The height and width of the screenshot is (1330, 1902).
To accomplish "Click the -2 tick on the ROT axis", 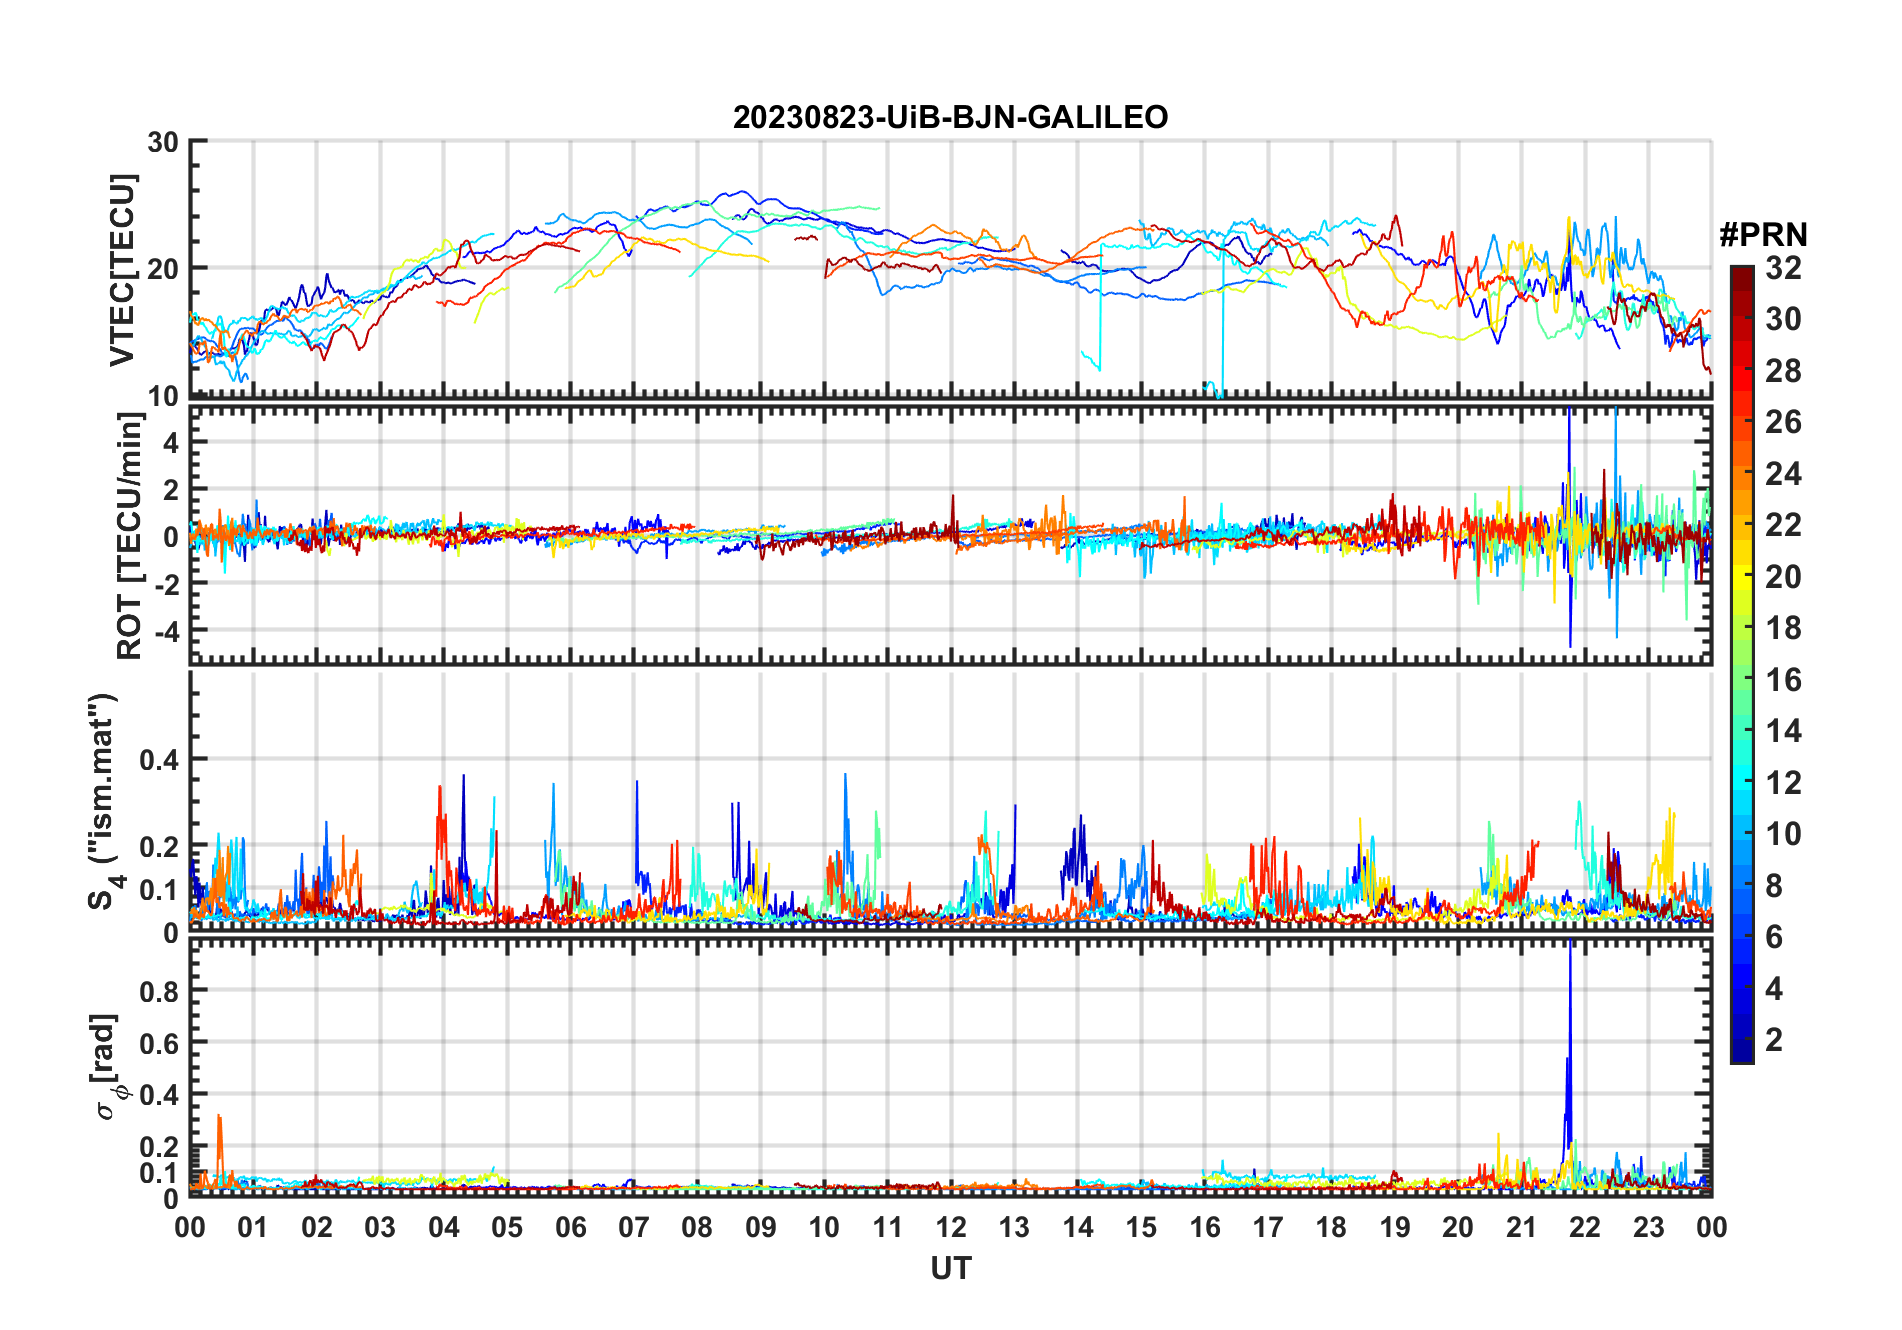I will pyautogui.click(x=167, y=584).
